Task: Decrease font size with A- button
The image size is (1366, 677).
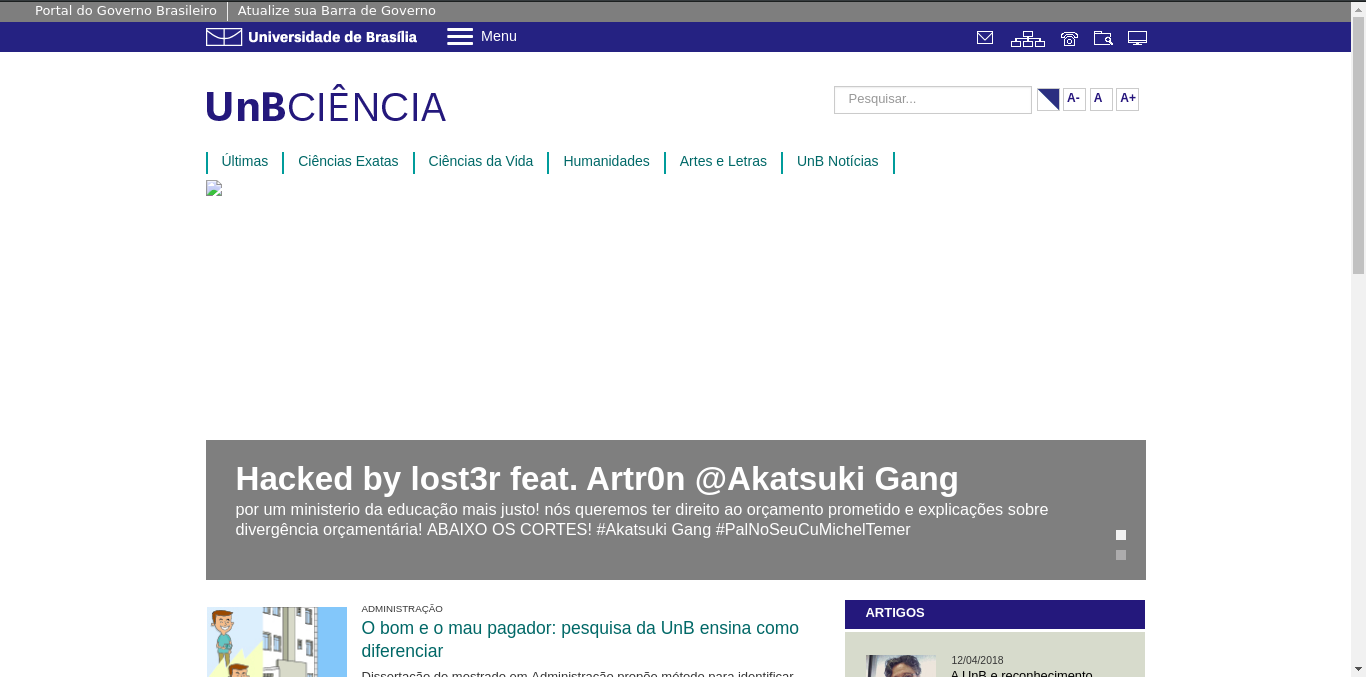Action: pos(1074,99)
